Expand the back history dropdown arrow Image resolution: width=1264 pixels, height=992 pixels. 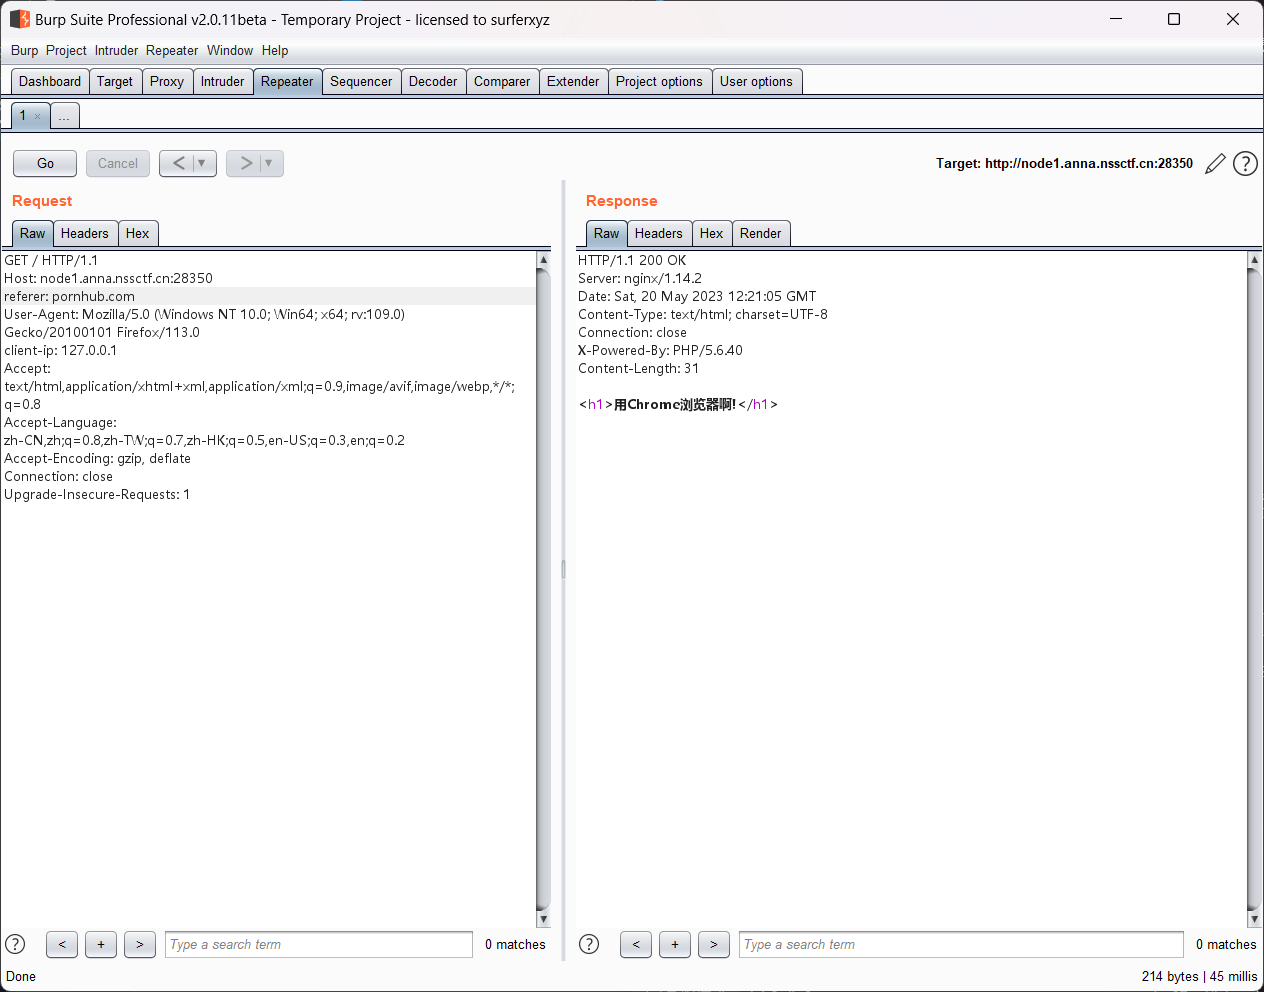click(x=202, y=163)
